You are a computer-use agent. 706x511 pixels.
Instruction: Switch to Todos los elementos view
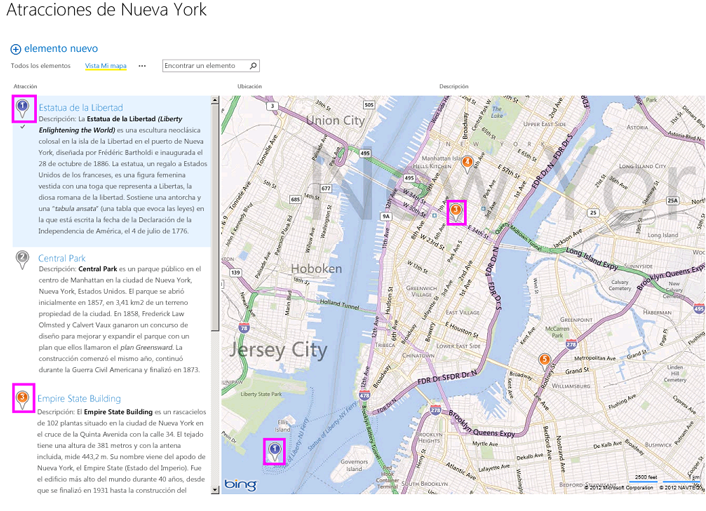click(41, 66)
